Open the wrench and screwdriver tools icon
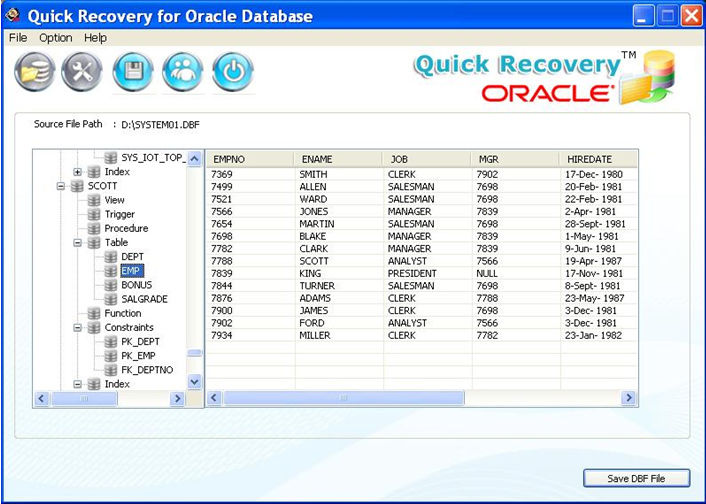The width and height of the screenshot is (706, 504). click(82, 71)
